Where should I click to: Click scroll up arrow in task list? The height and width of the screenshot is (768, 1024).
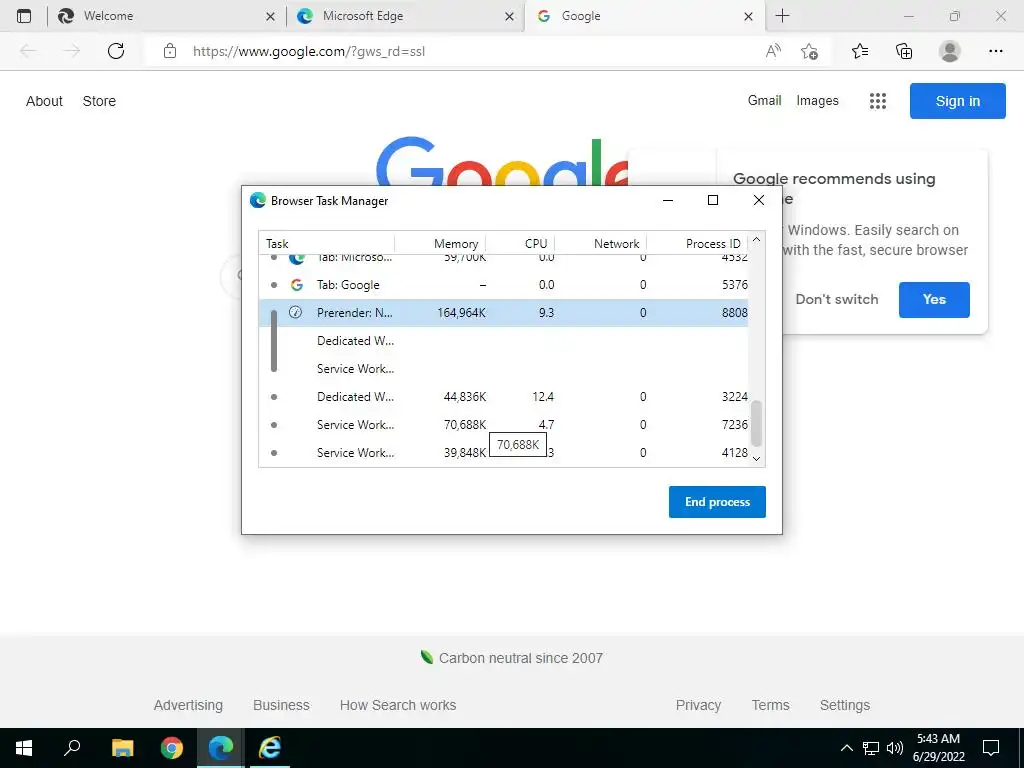point(756,240)
